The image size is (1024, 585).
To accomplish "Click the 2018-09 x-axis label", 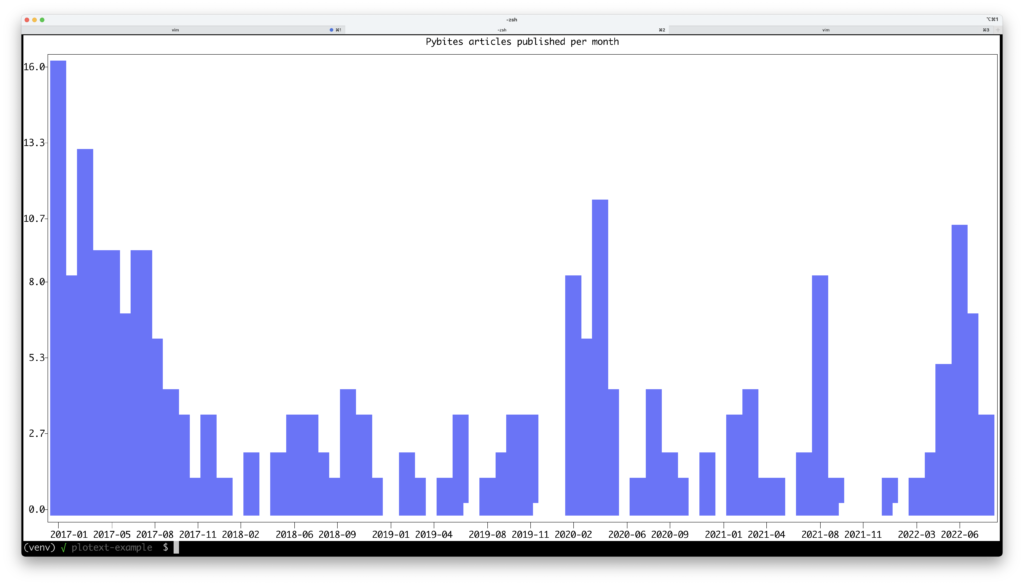I will click(x=338, y=534).
